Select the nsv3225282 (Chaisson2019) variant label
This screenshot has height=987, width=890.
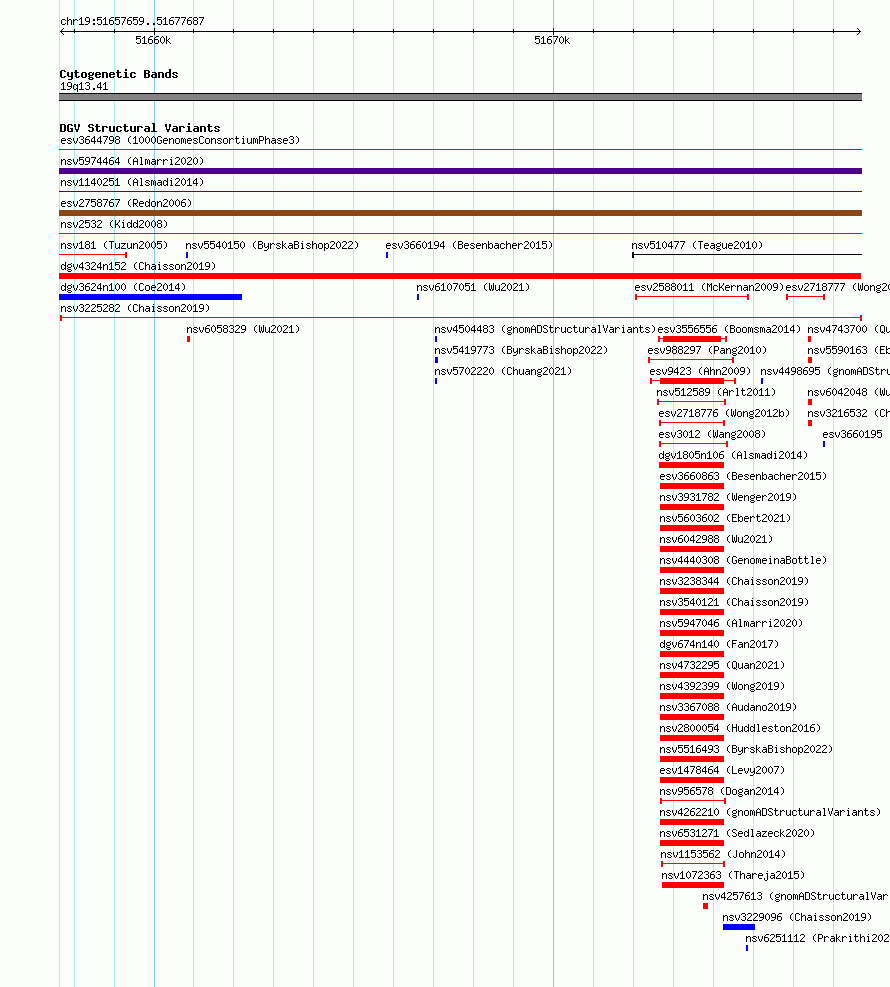135,308
